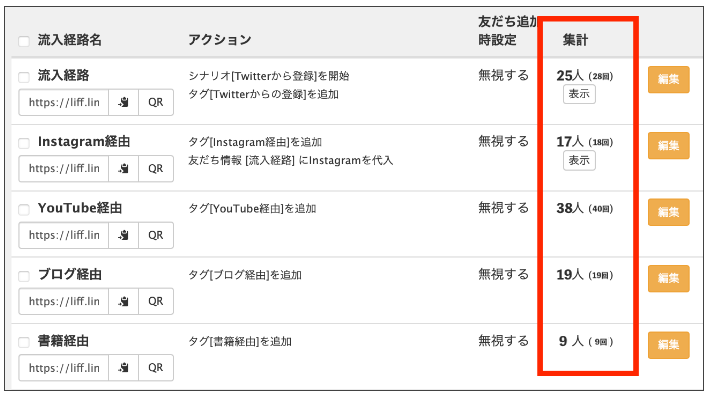
Task: Click 編集 for the Instagram経由 row
Action: coord(668,145)
